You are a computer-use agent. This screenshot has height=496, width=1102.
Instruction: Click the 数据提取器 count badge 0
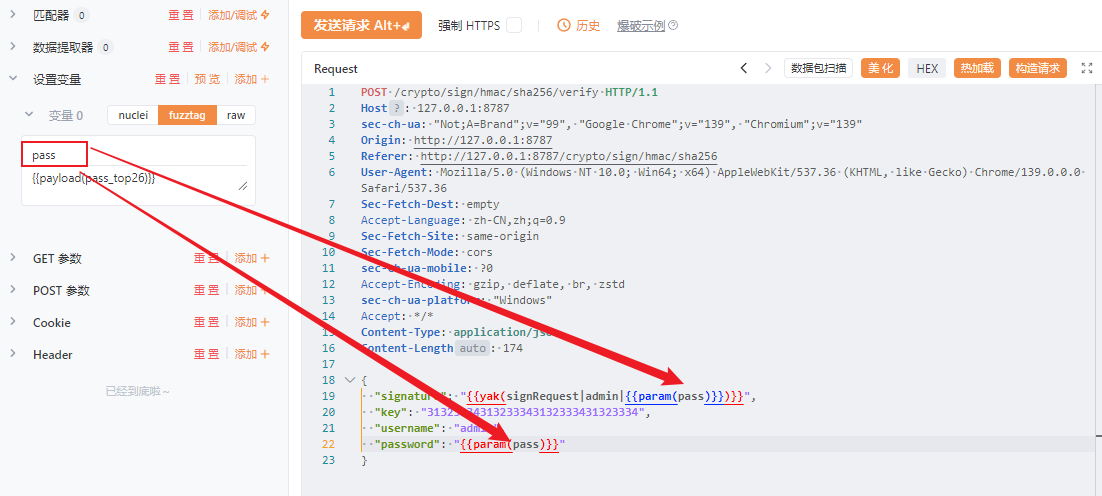[x=105, y=47]
